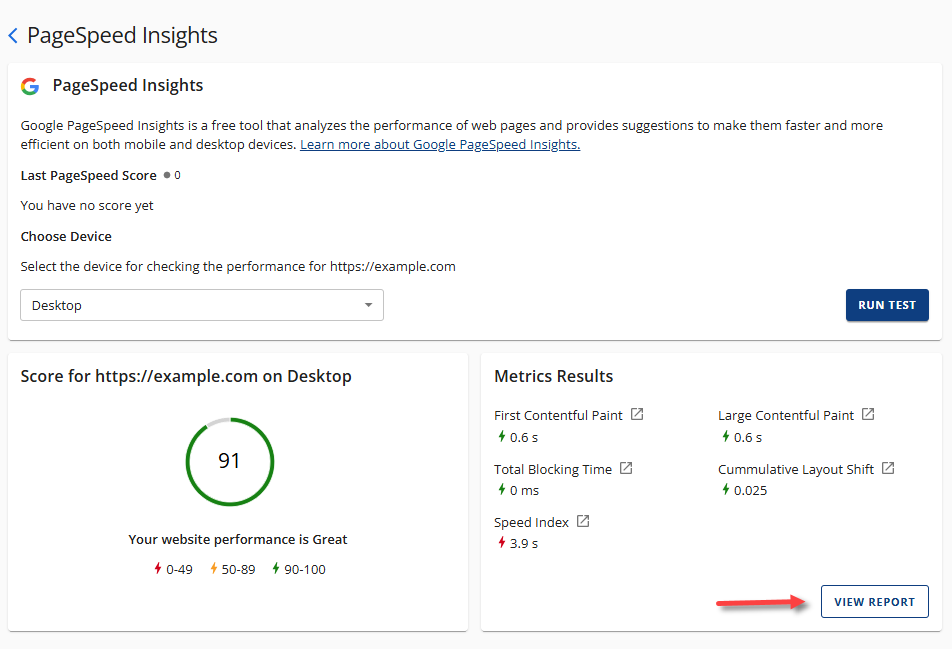Open the Large Contentful Paint external link icon
952x649 pixels.
[866, 413]
